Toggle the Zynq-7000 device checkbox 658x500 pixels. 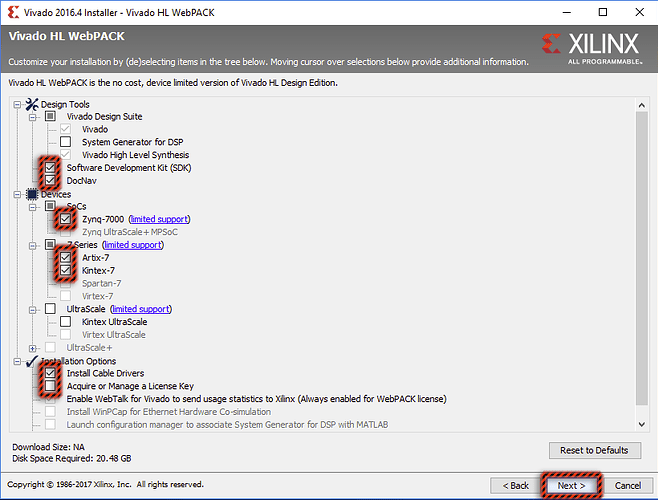tap(65, 219)
